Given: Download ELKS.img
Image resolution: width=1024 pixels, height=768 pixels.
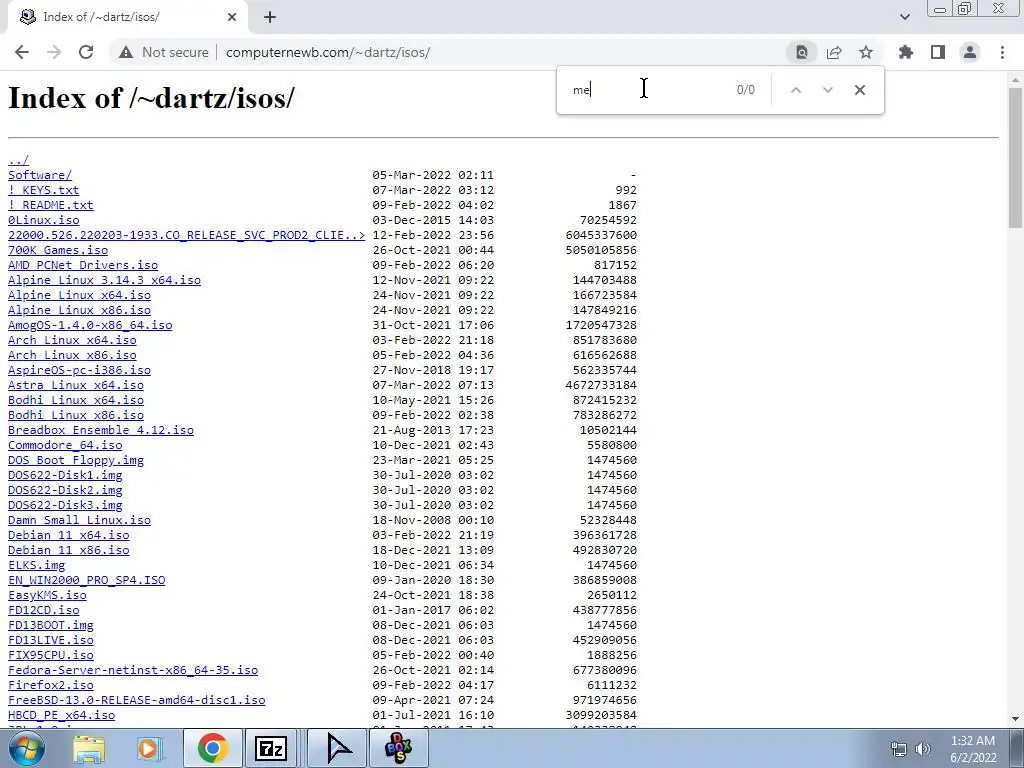Looking at the screenshot, I should 37,566.
